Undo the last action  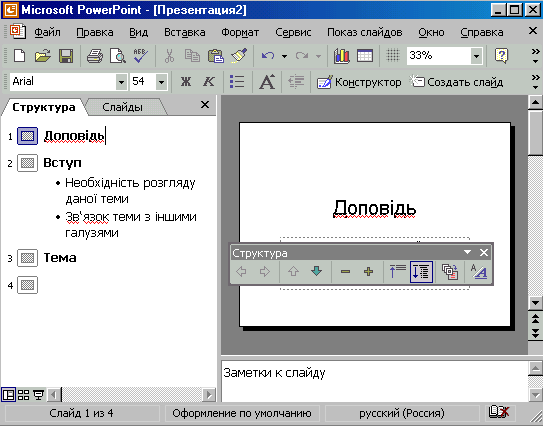pyautogui.click(x=268, y=55)
